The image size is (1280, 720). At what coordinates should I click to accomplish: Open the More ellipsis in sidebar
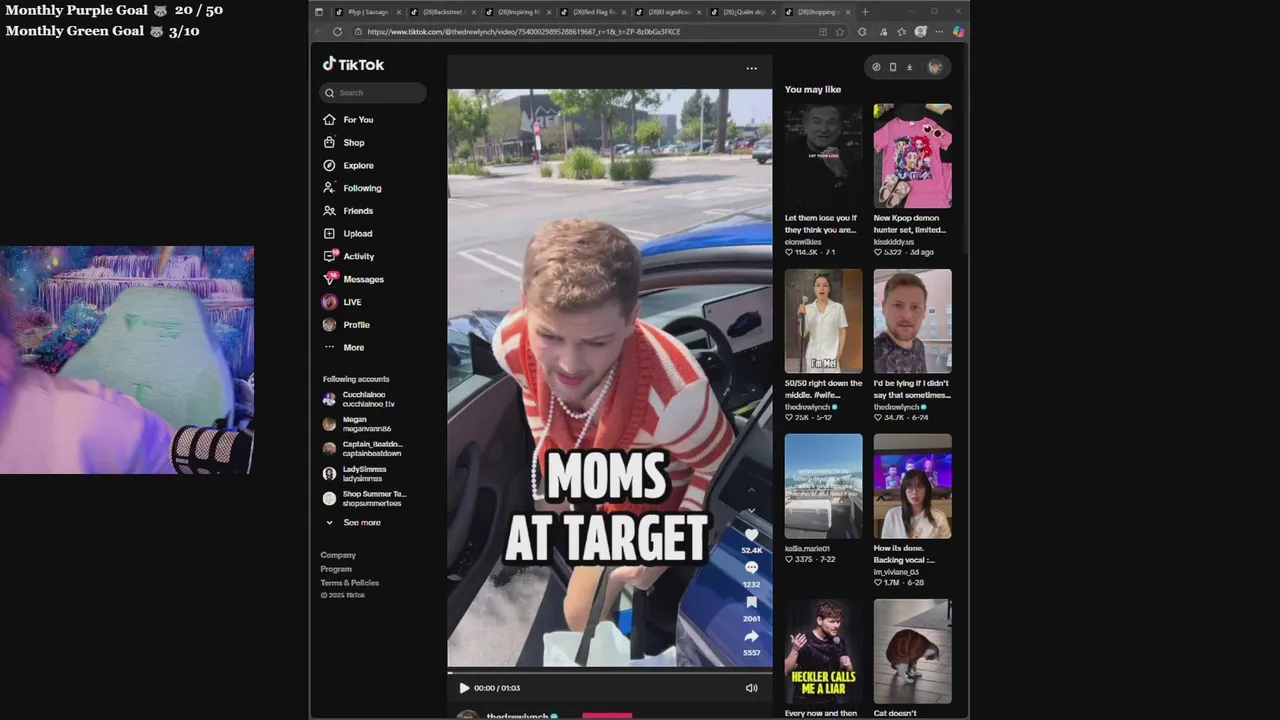pyautogui.click(x=329, y=347)
